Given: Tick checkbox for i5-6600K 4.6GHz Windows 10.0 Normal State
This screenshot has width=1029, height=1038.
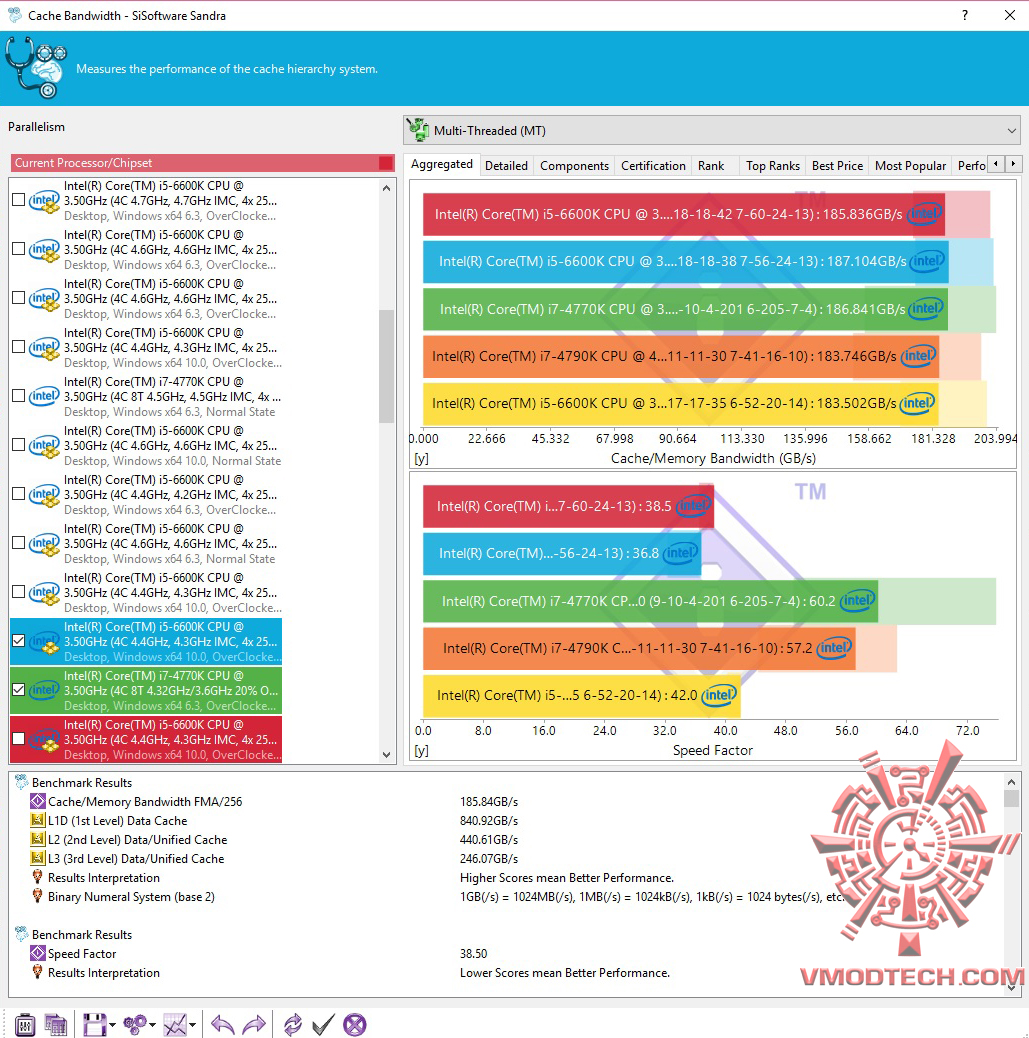Looking at the screenshot, I should 19,445.
